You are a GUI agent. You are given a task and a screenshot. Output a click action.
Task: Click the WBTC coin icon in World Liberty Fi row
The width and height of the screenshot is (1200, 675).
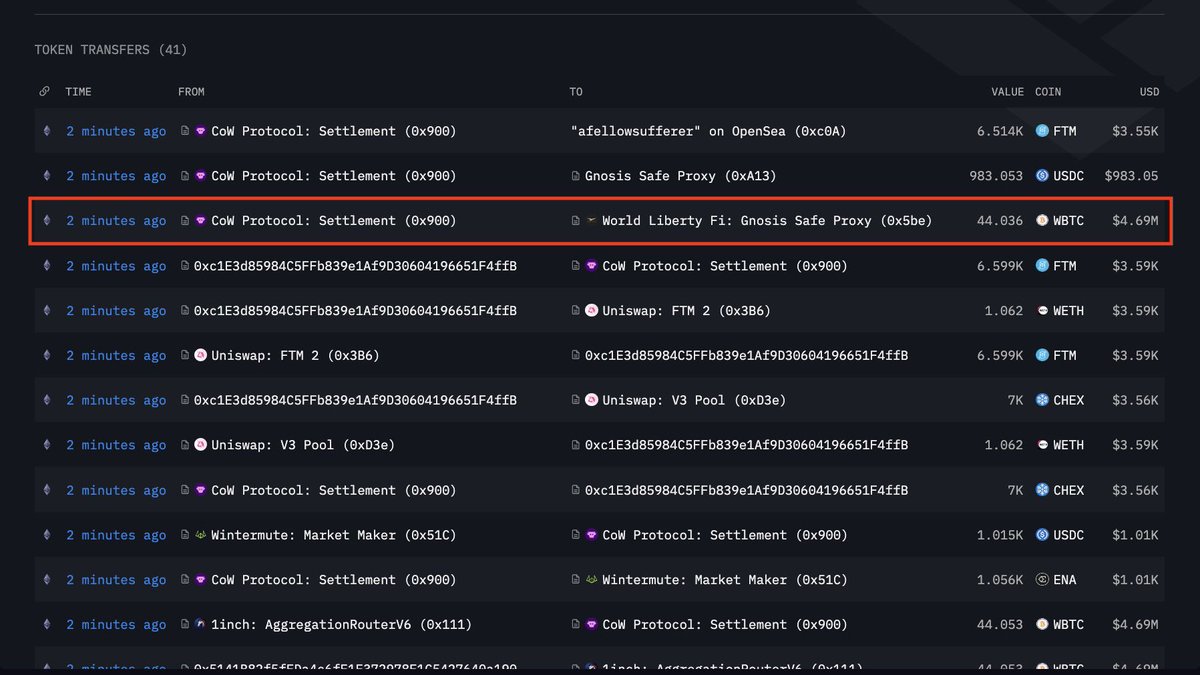click(1042, 221)
